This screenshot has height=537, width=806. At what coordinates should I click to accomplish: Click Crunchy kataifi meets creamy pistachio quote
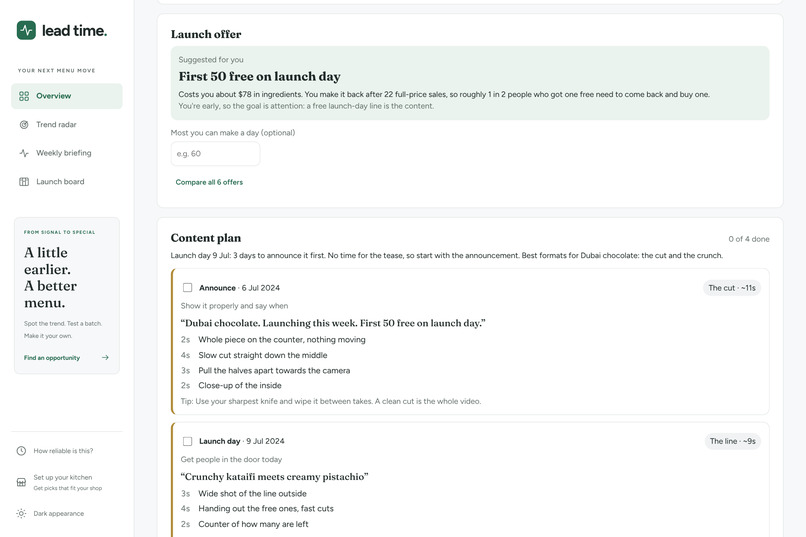coord(274,477)
